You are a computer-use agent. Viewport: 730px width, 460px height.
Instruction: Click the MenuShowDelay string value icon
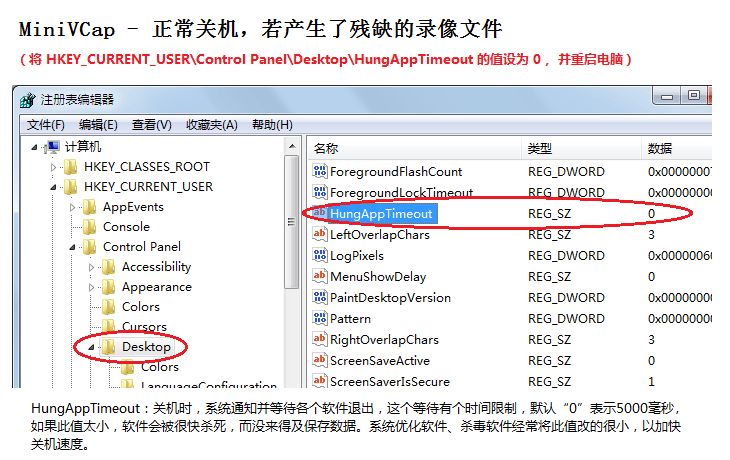(320, 277)
